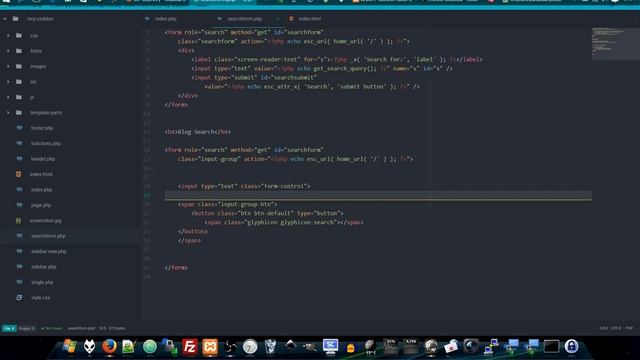This screenshot has width=640, height=360.
Task: Click searchform.php path in status bar
Action: (82, 328)
